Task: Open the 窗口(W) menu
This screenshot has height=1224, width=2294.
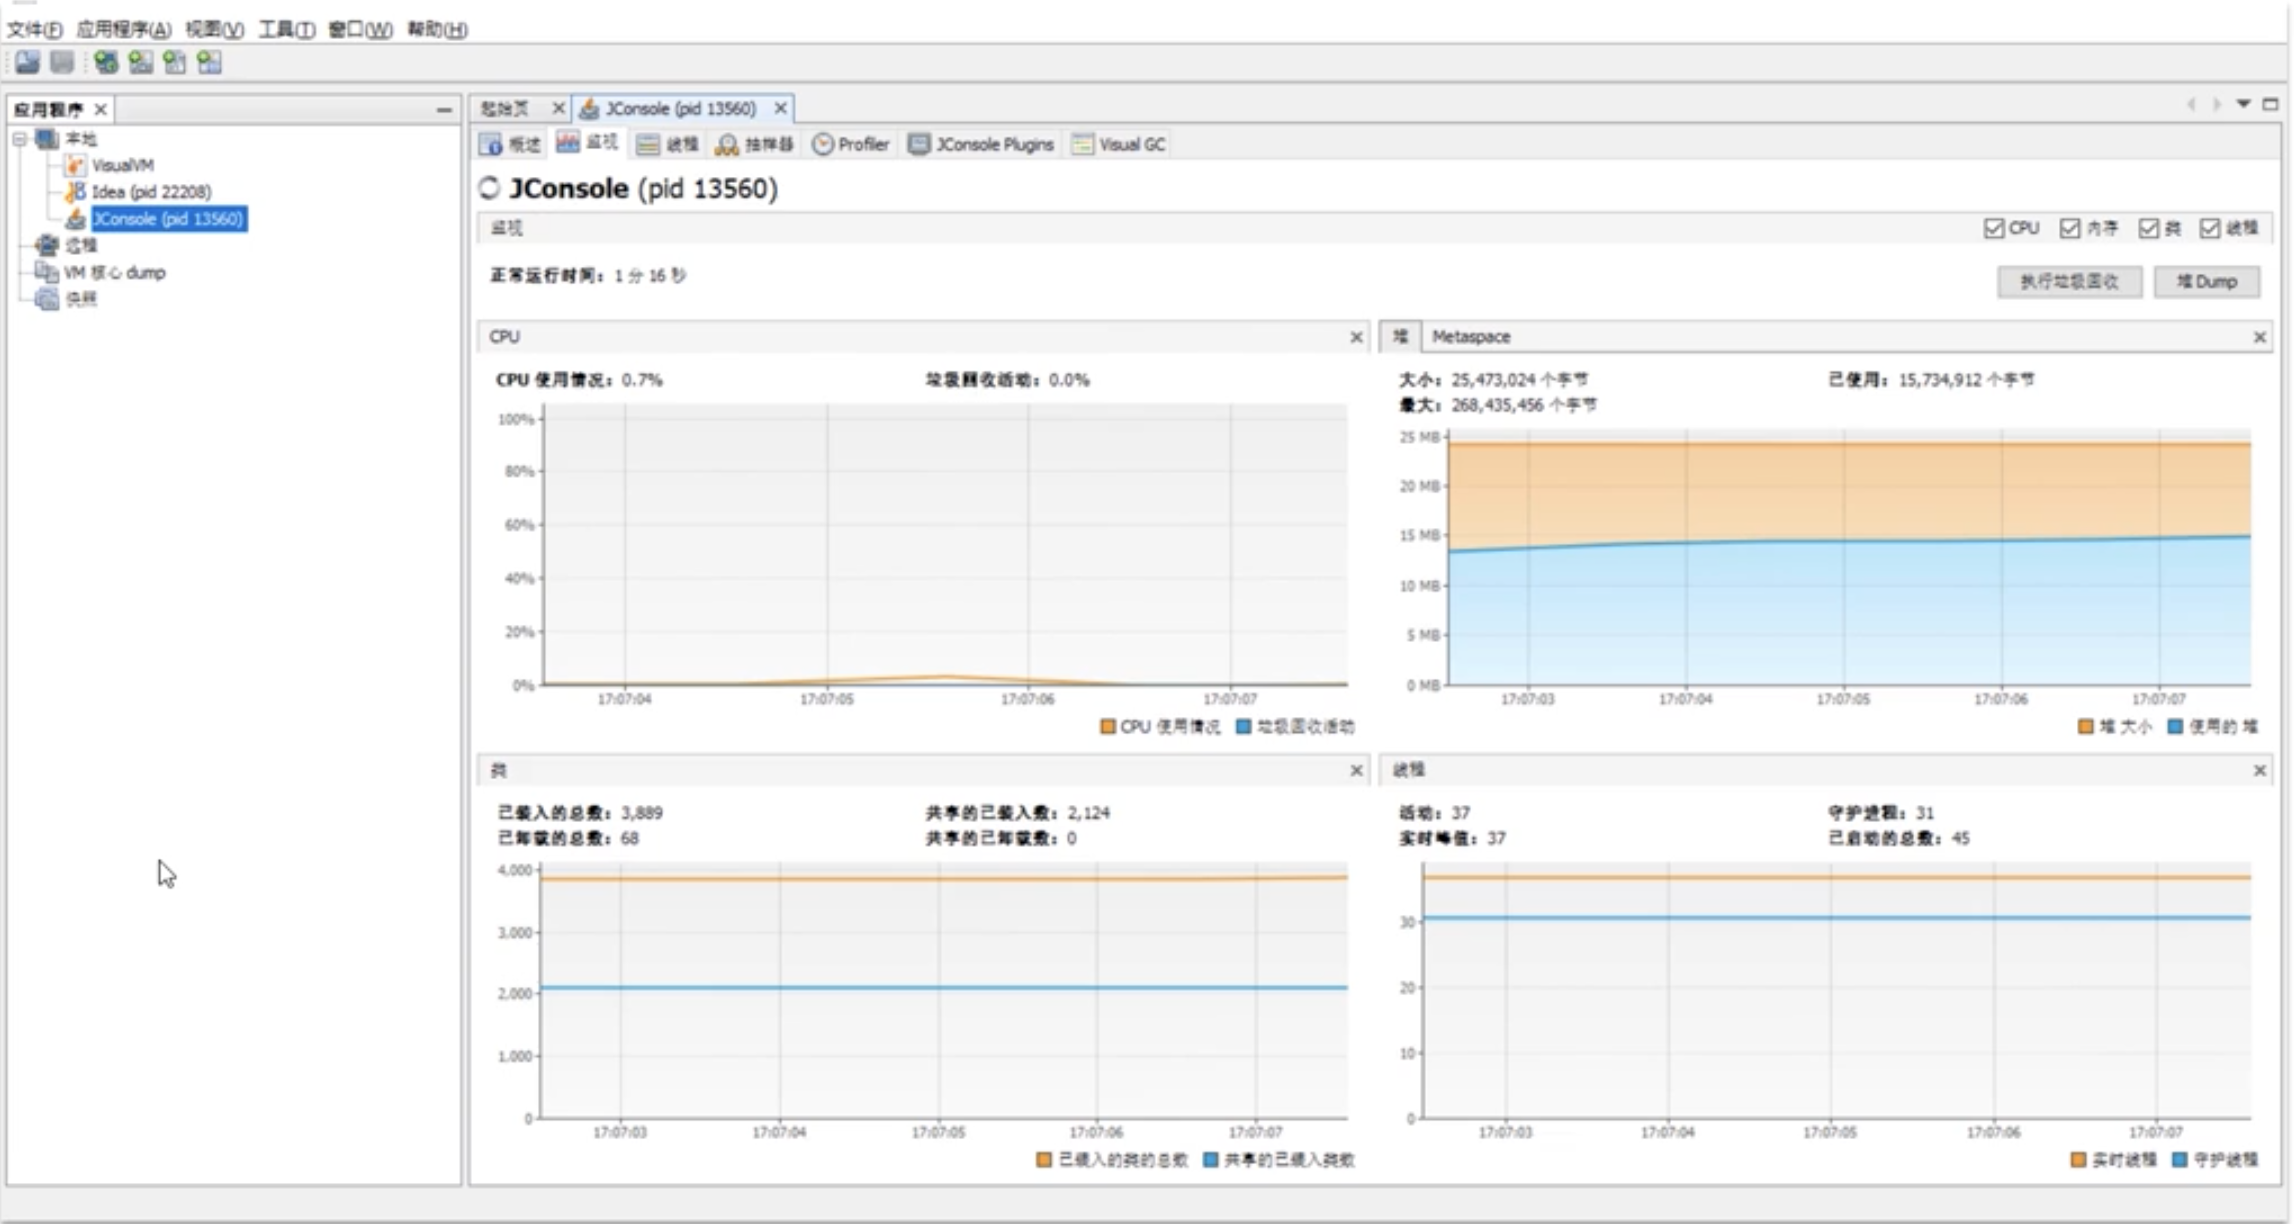Action: pos(360,29)
